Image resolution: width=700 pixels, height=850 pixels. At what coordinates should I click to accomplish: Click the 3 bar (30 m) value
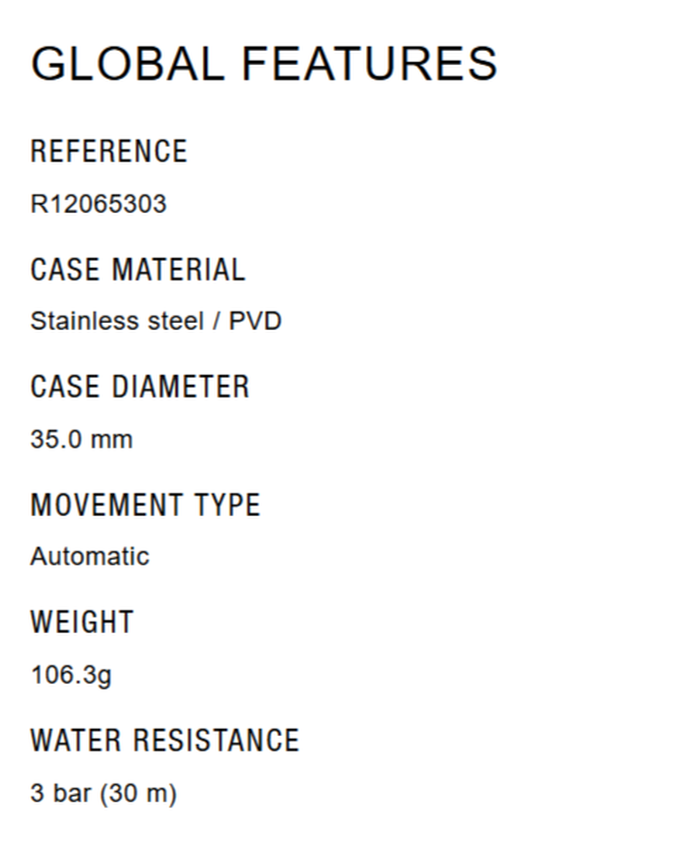(103, 794)
